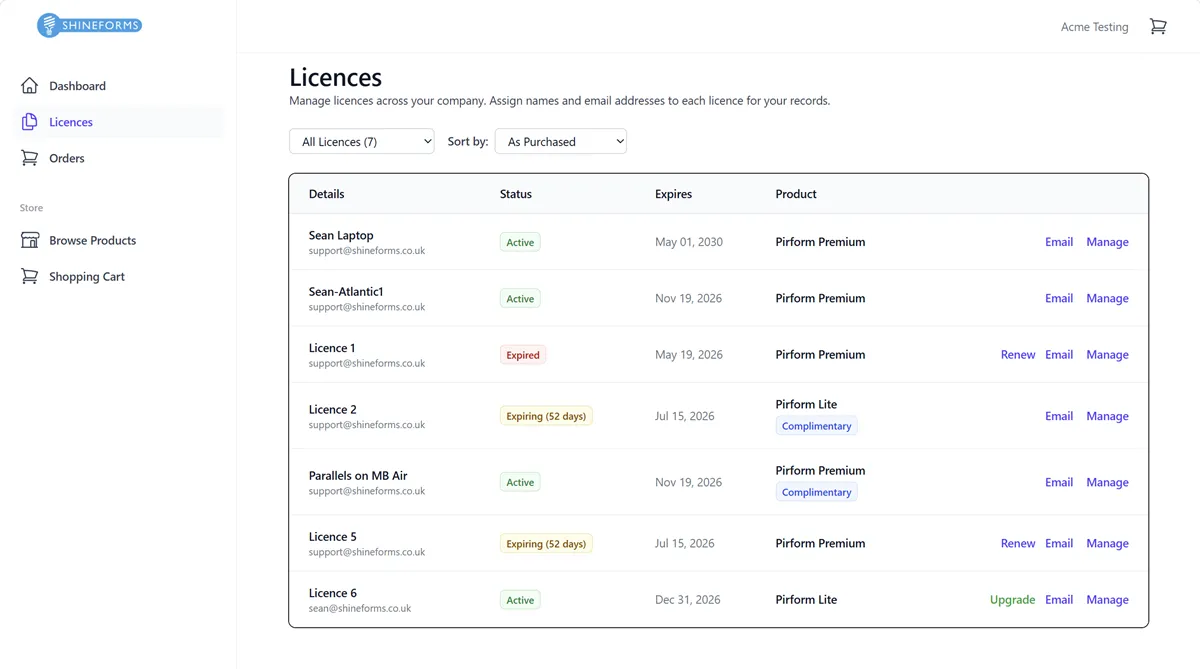Manage the Sean Laptop licence
This screenshot has height=669, width=1200.
1107,242
